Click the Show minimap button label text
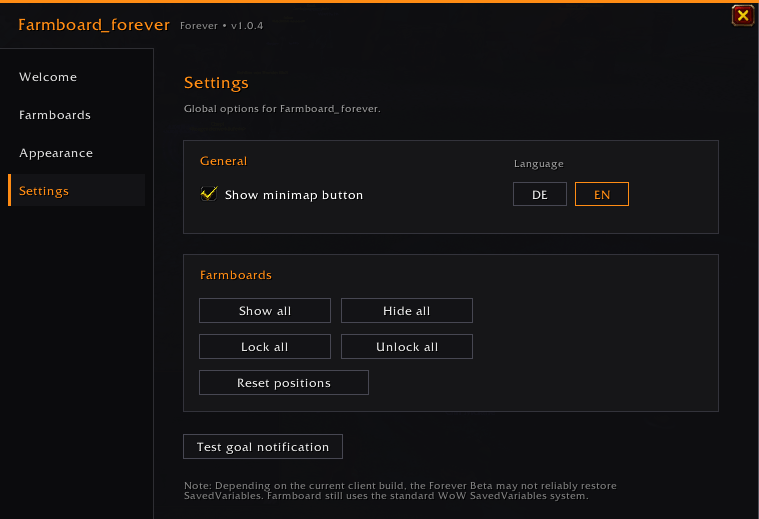Screen dimensions: 759x519 (294, 195)
